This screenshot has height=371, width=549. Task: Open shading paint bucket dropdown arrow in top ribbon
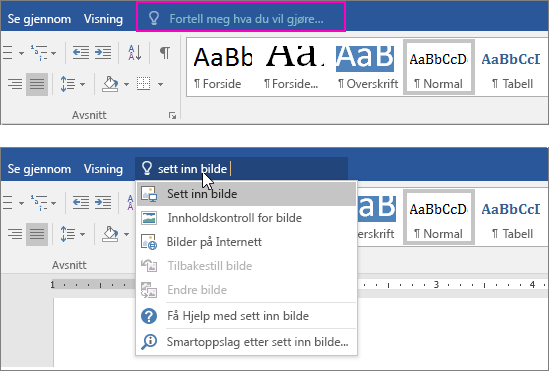click(x=126, y=84)
